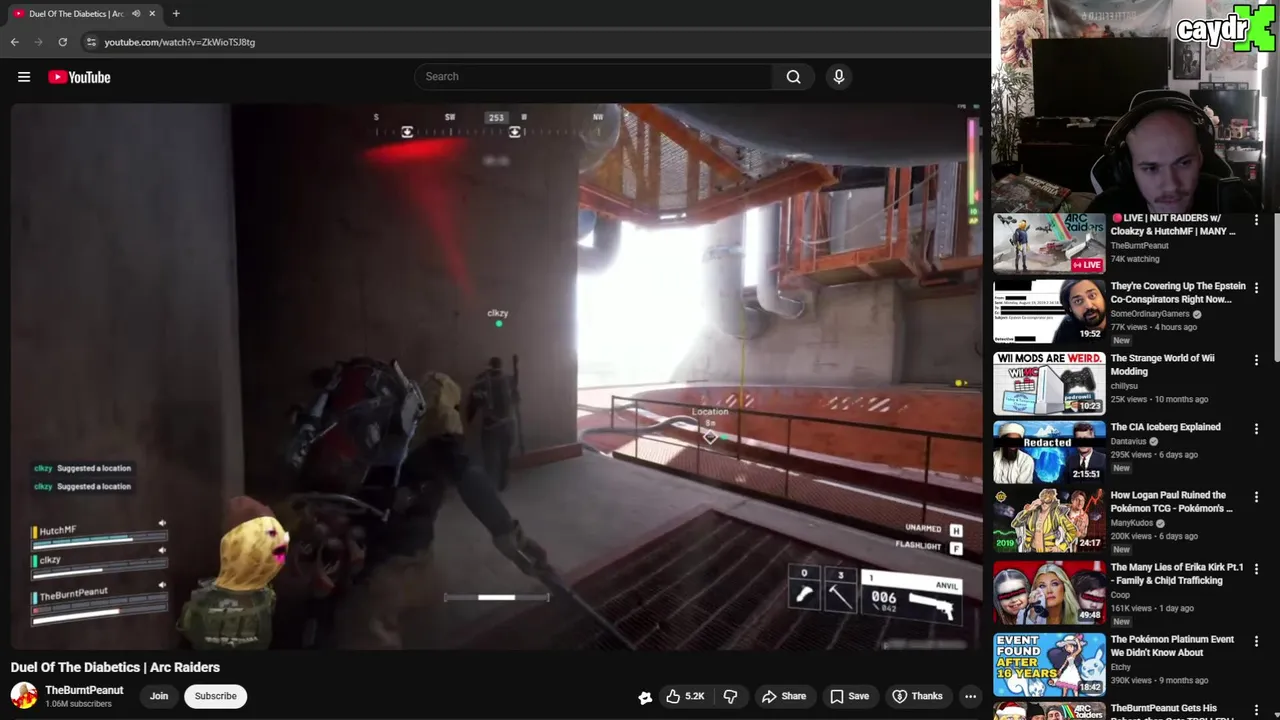Click 1.06M subscribers count text
The height and width of the screenshot is (720, 1280).
click(x=78, y=704)
